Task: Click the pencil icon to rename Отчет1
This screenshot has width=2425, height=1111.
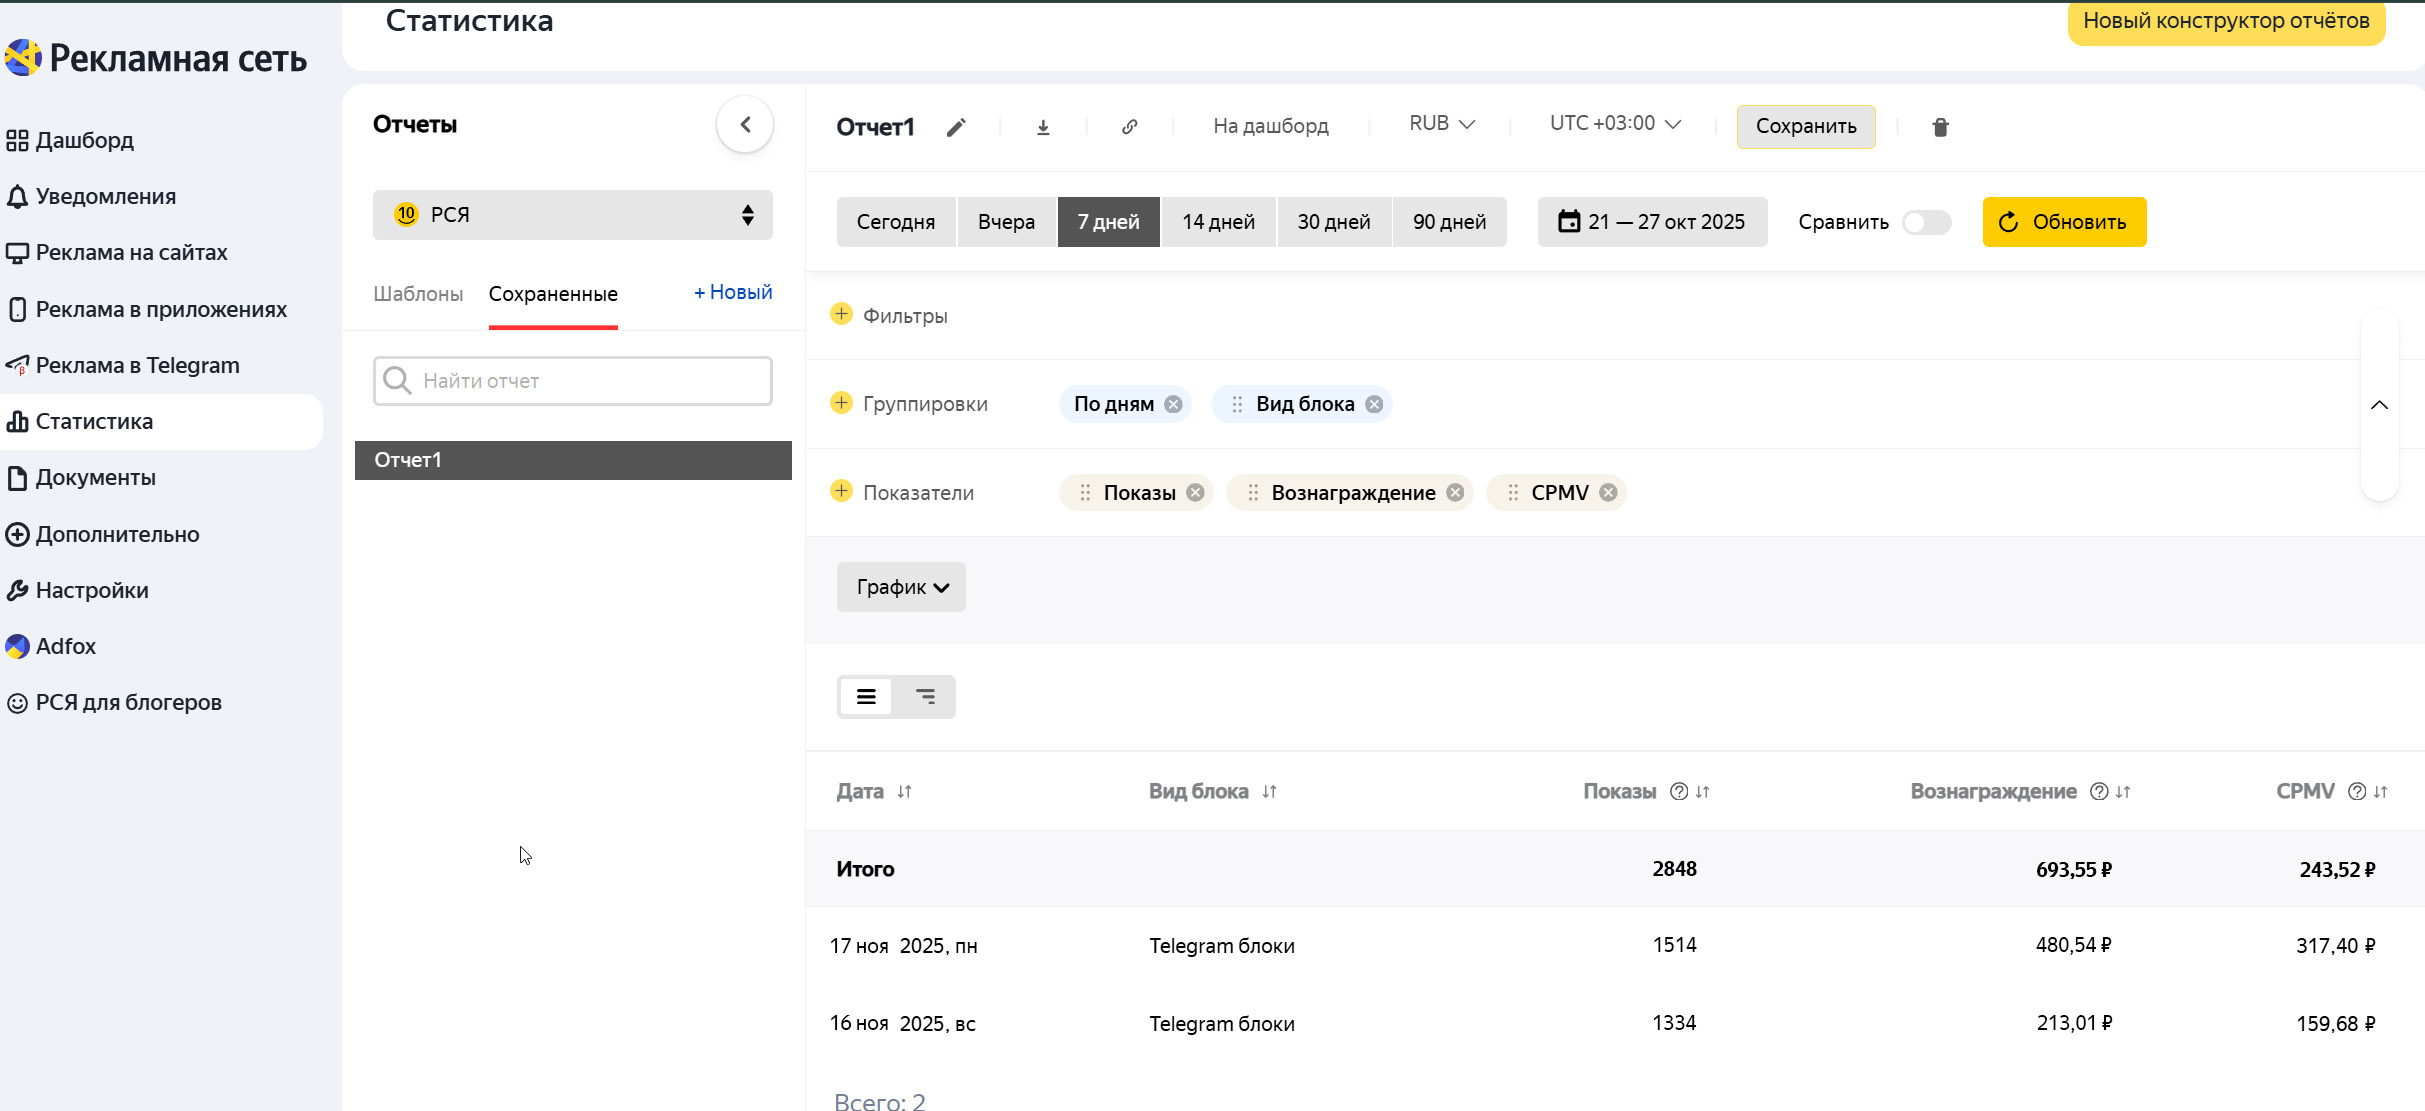Action: pos(956,127)
